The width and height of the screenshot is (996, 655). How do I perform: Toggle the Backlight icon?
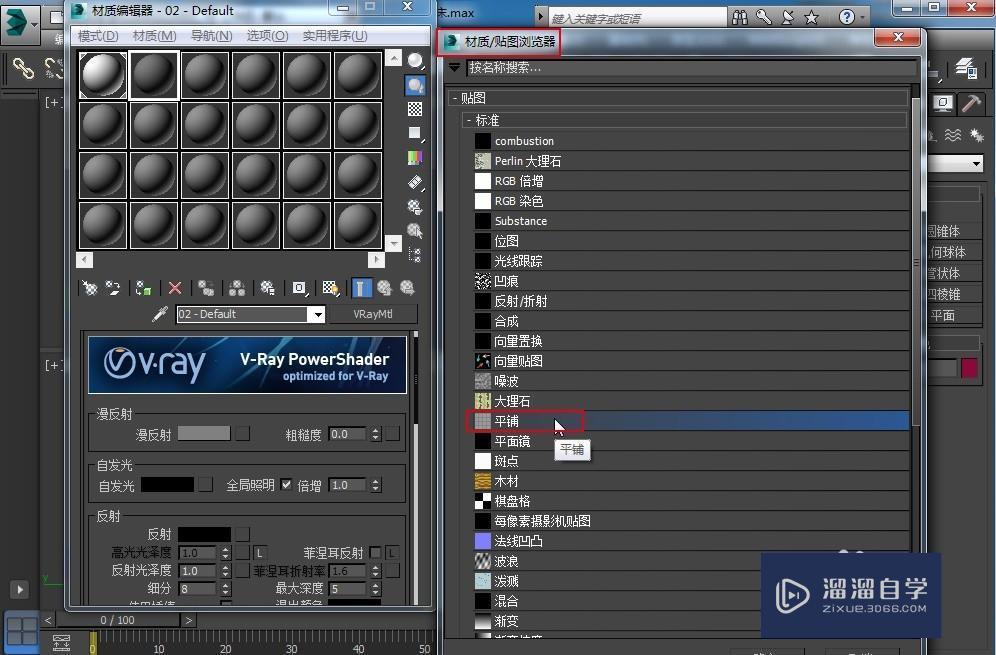click(415, 85)
